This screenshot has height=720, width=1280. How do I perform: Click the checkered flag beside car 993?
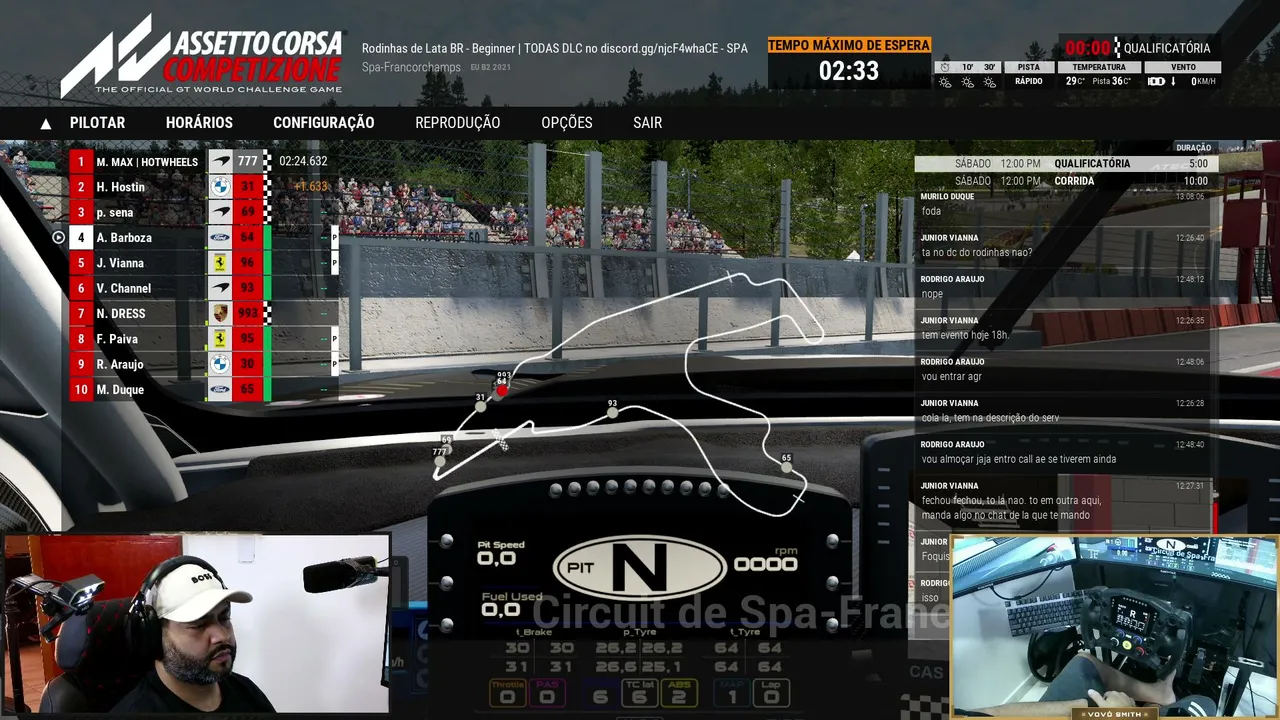(267, 314)
